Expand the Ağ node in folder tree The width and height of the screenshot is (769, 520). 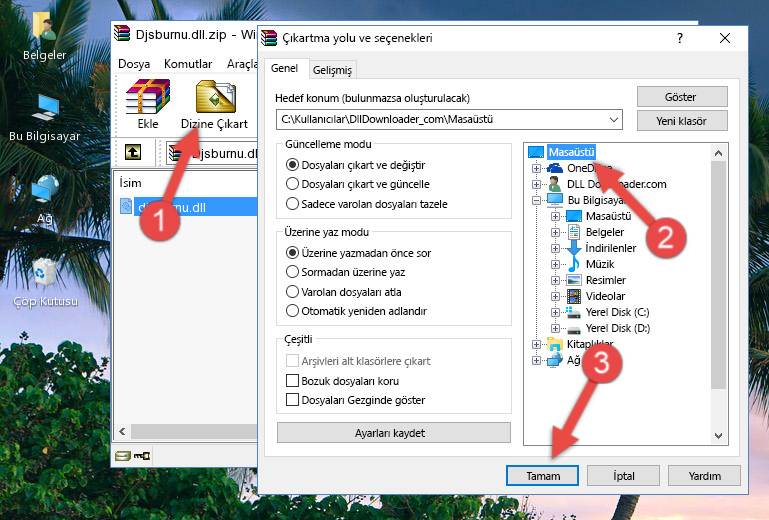click(536, 361)
